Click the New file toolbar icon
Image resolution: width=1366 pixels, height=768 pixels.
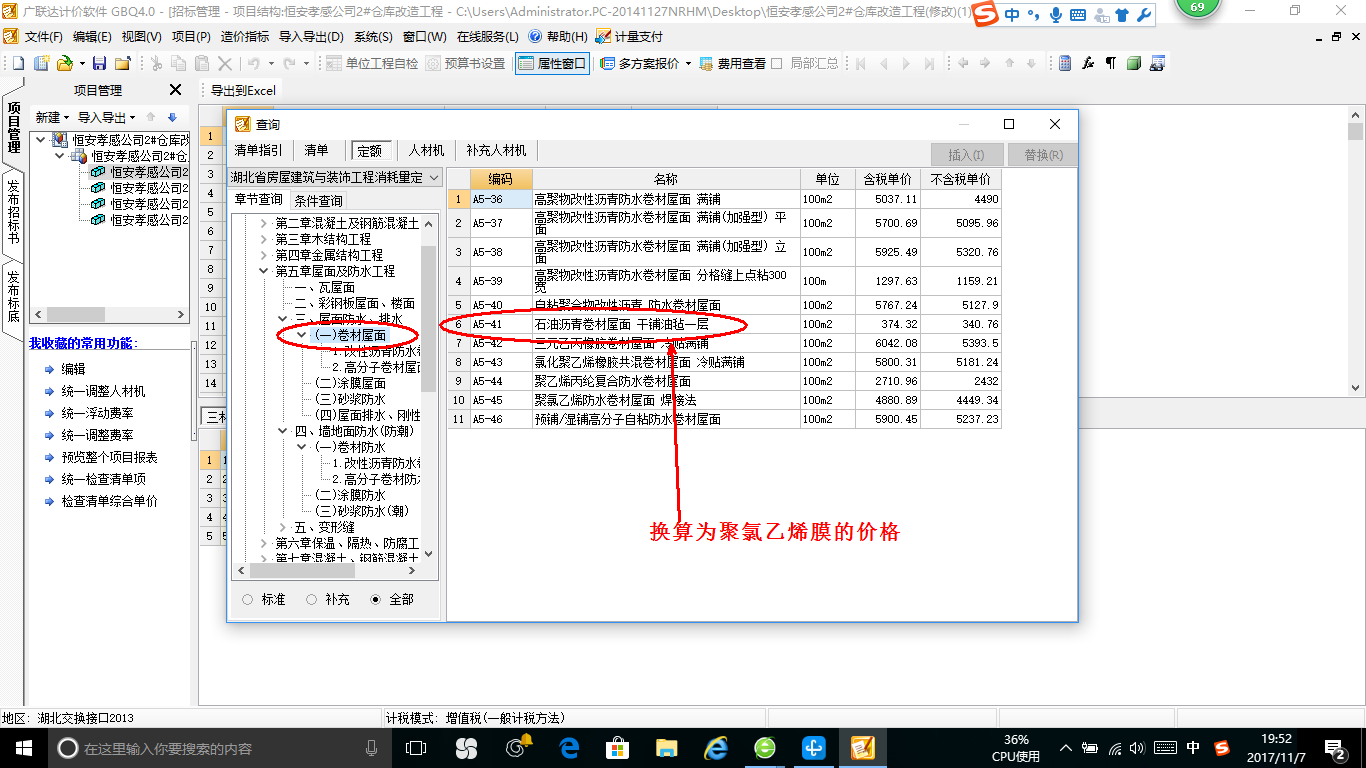click(x=17, y=63)
